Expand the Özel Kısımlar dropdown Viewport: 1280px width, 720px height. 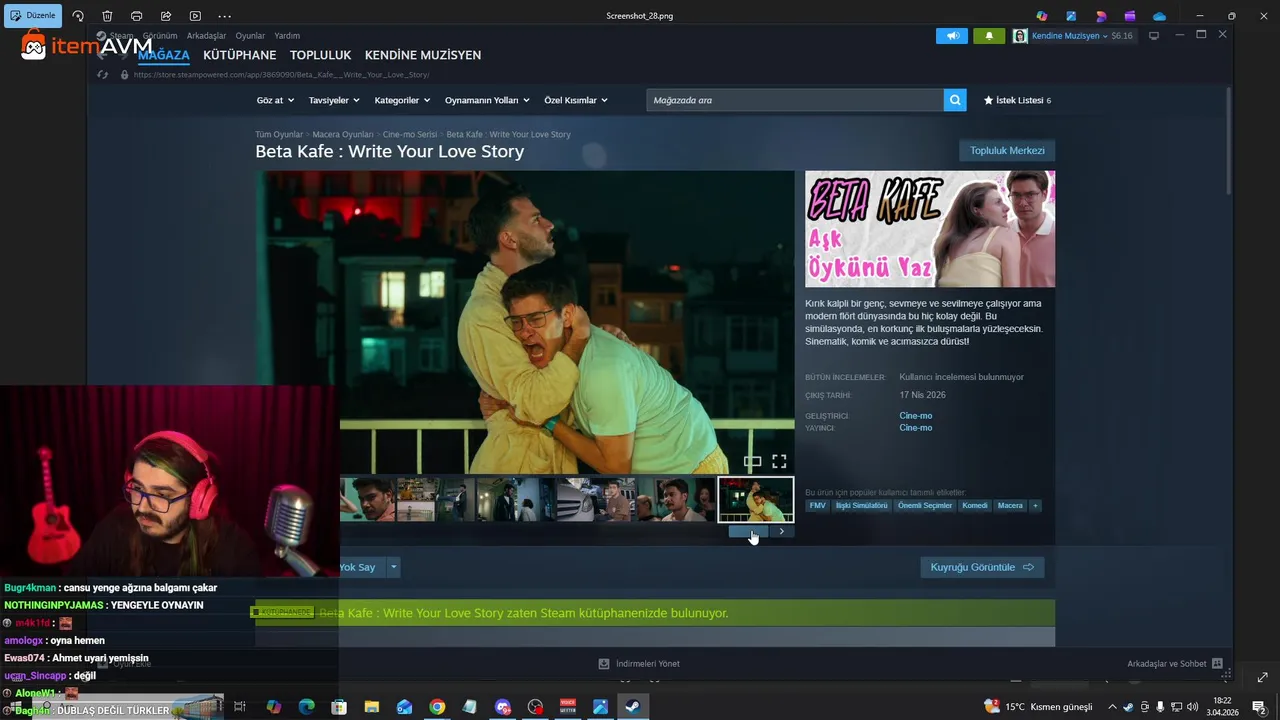576,100
